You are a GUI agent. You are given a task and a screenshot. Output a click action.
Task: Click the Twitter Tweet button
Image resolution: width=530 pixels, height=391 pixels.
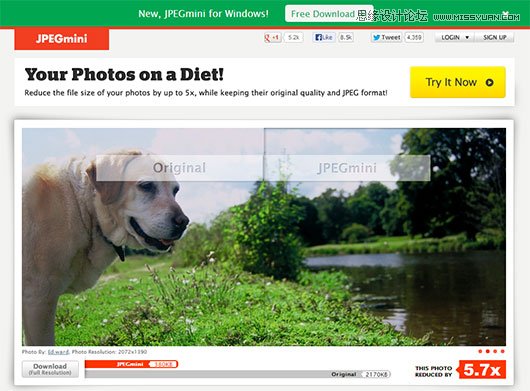386,37
